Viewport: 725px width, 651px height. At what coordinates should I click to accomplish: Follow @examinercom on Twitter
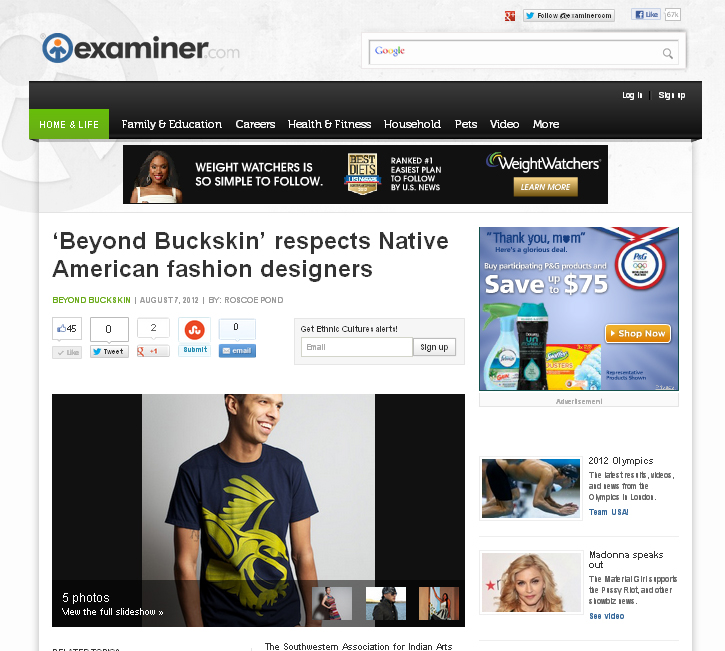click(x=569, y=16)
